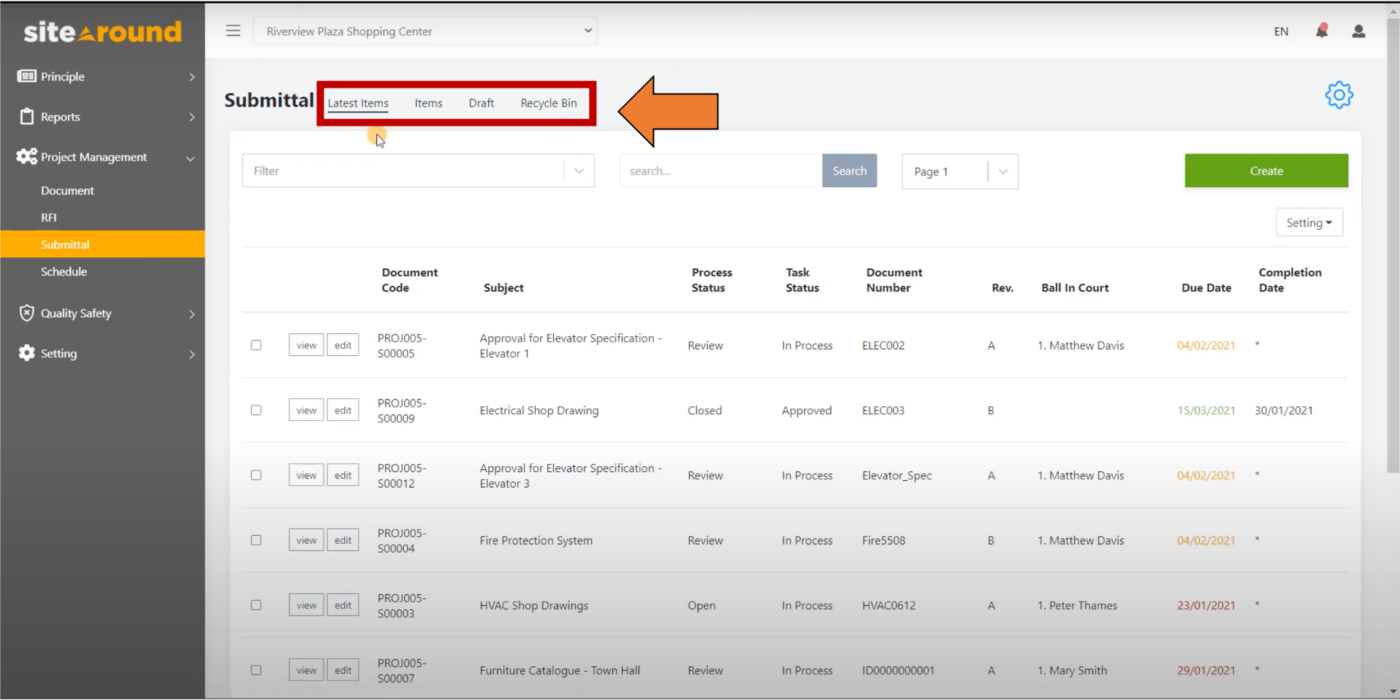The width and height of the screenshot is (1400, 700).
Task: Click the Due Date column header
Action: (1206, 288)
